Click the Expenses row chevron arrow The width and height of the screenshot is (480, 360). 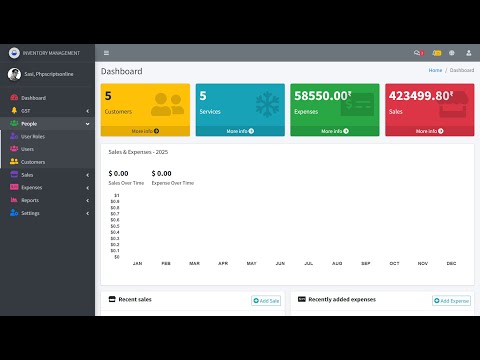point(88,188)
